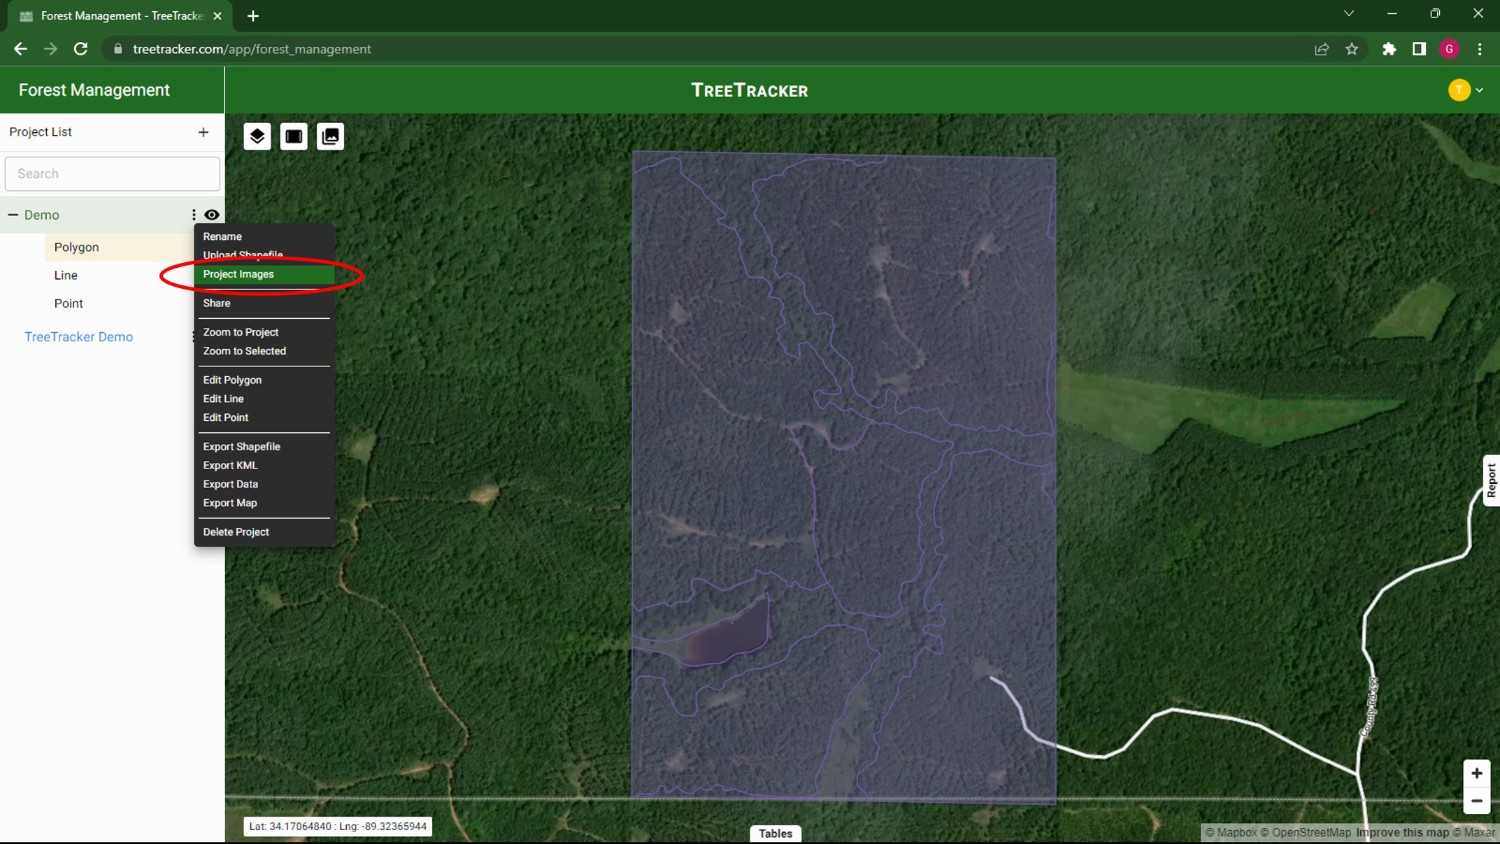Click Delete Project in the menu
The width and height of the screenshot is (1500, 844).
pos(236,532)
